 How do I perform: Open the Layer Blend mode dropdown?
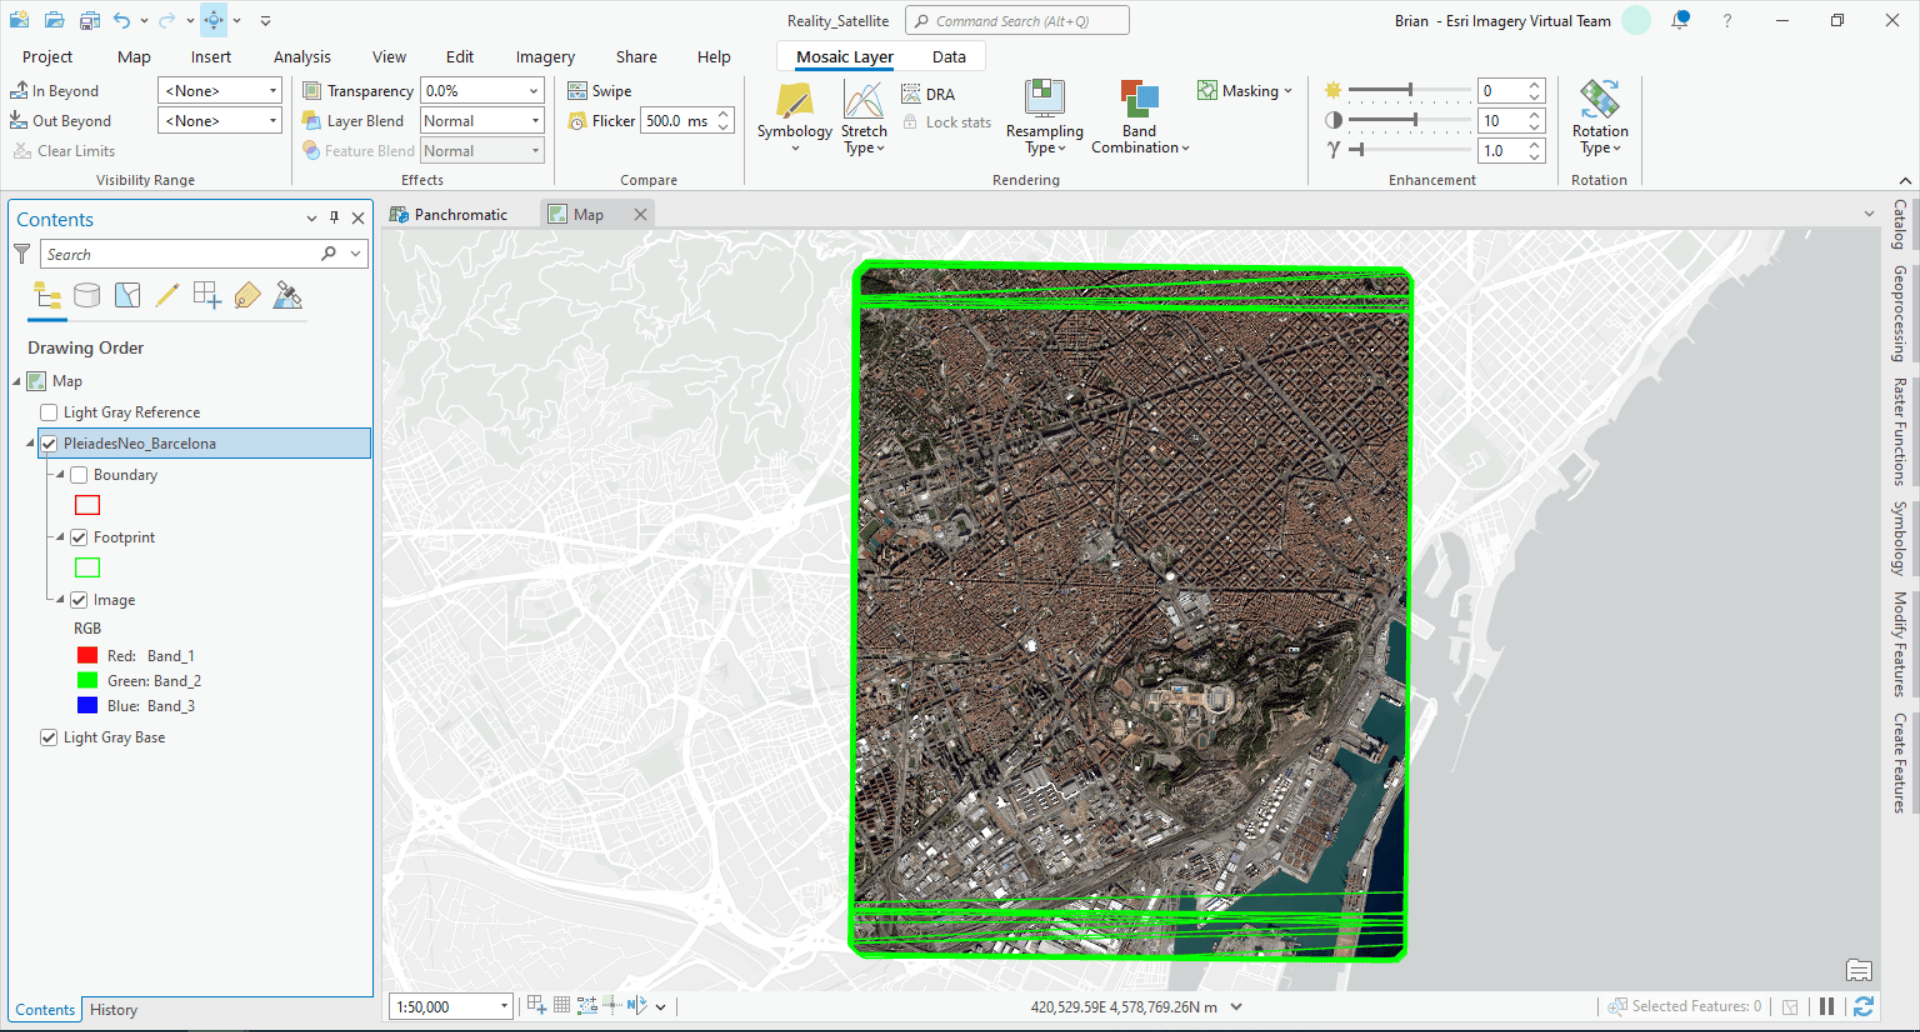[x=535, y=120]
